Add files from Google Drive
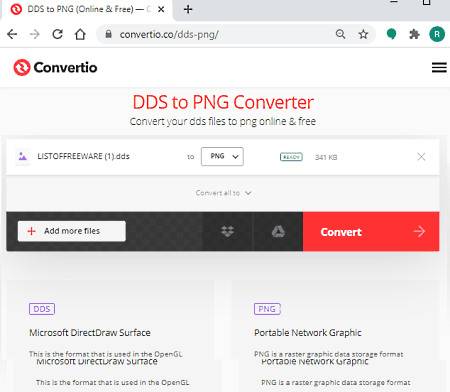Screen dimensions: 450x392 (278, 231)
